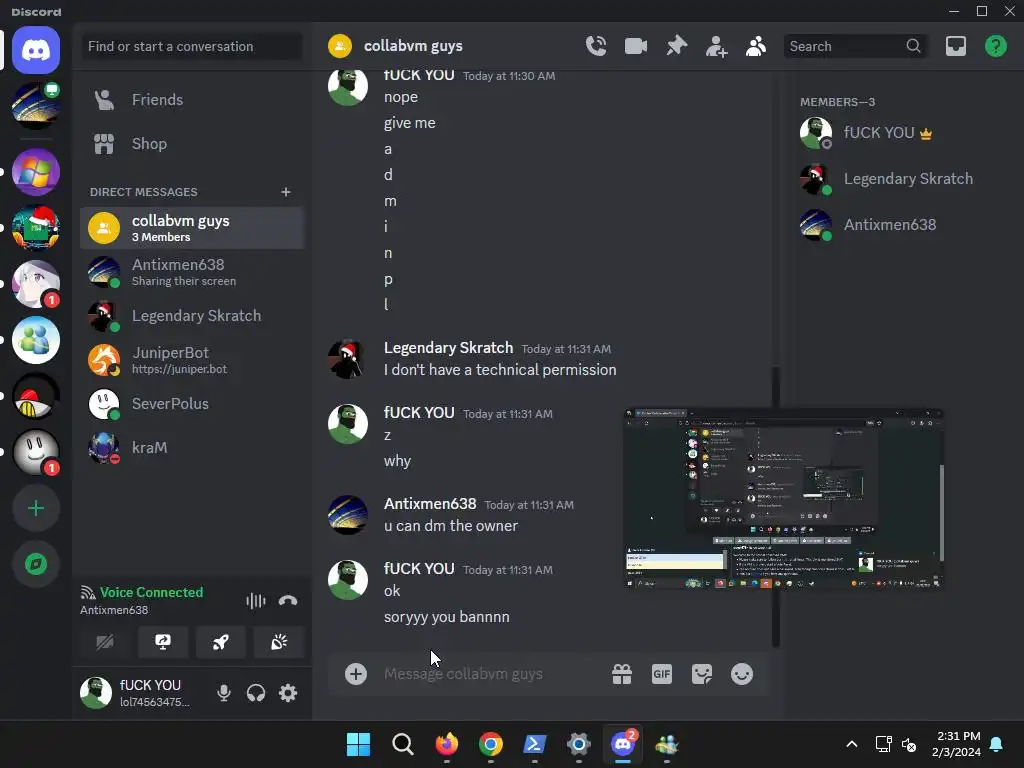Open taskbar Search

pos(402,744)
